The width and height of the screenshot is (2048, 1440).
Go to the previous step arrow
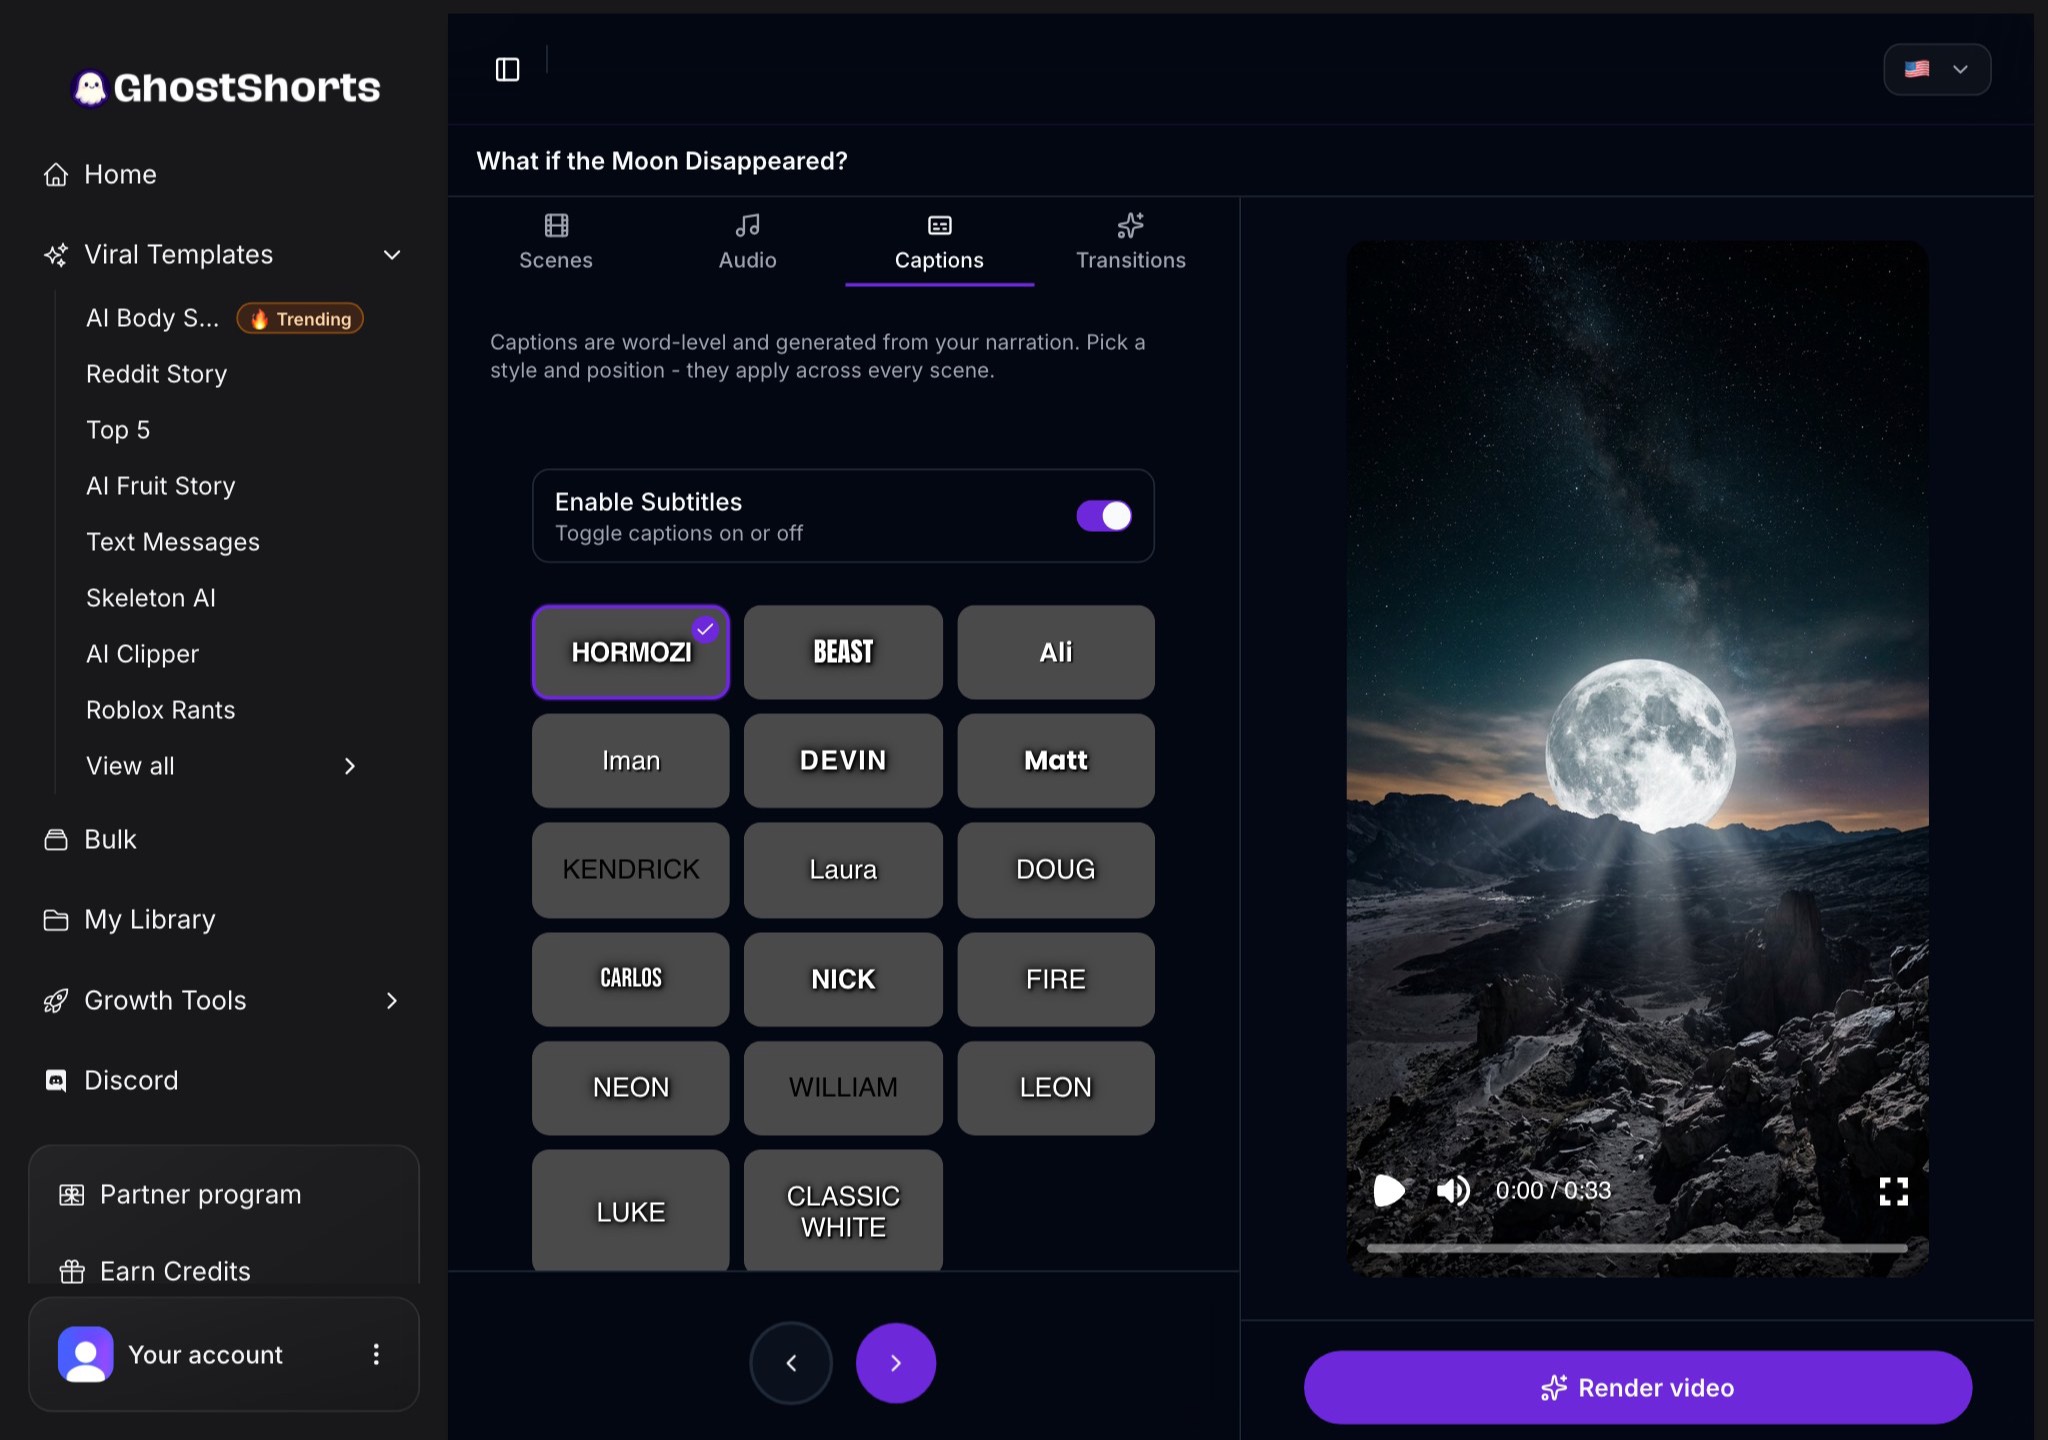click(x=791, y=1362)
